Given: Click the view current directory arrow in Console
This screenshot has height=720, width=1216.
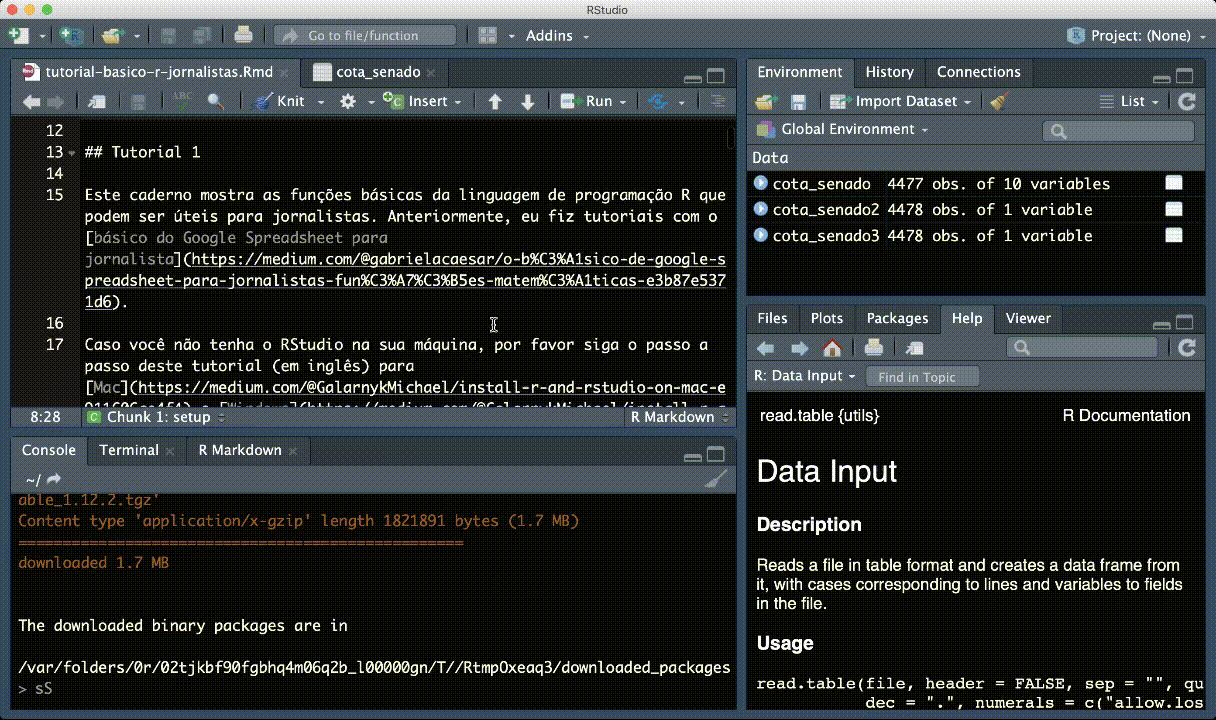Looking at the screenshot, I should coord(54,480).
